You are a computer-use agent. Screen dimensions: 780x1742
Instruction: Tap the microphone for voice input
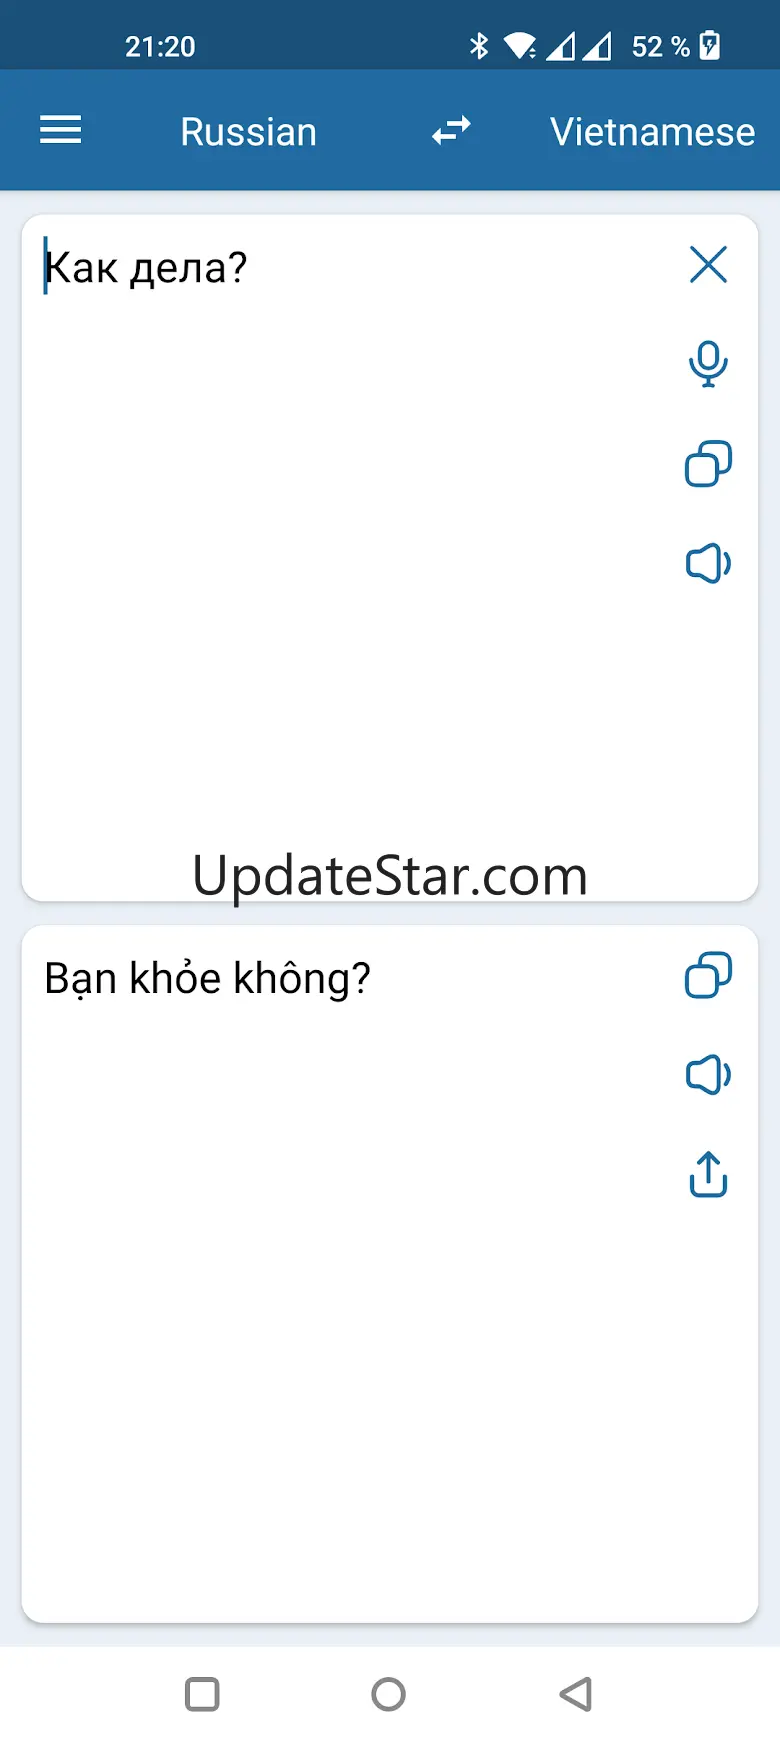point(708,364)
